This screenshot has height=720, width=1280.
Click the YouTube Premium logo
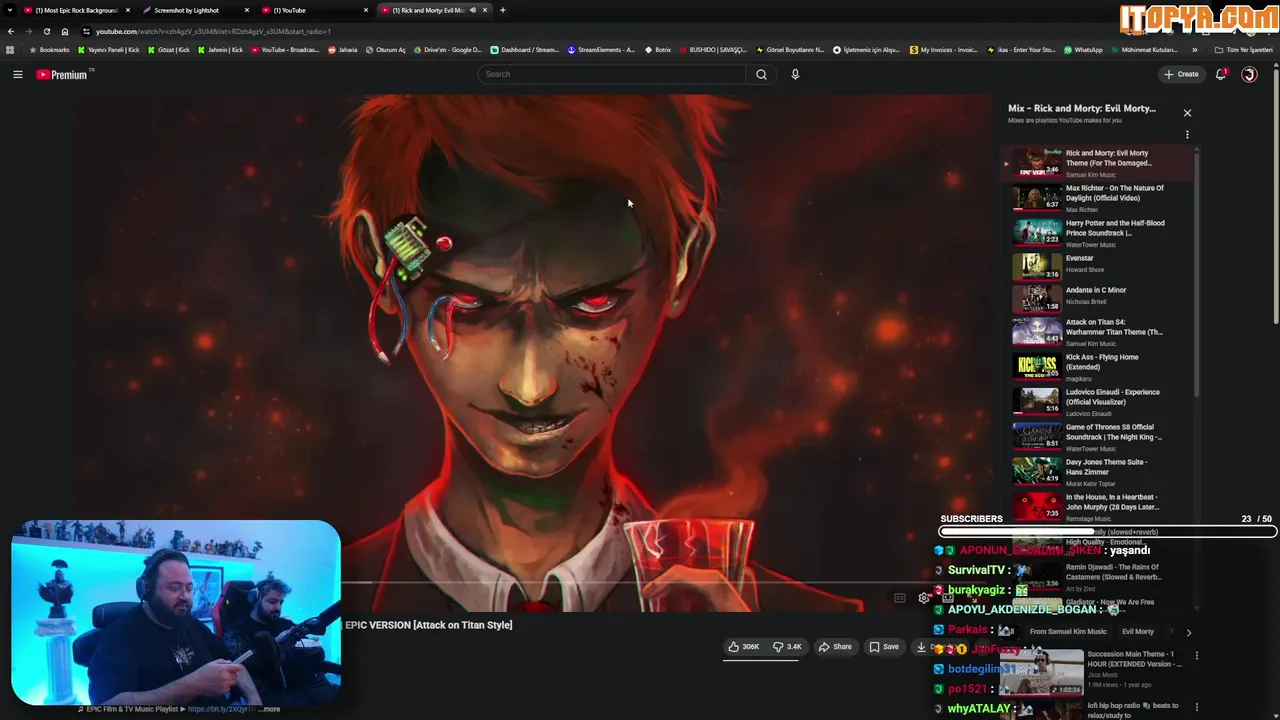coord(65,74)
